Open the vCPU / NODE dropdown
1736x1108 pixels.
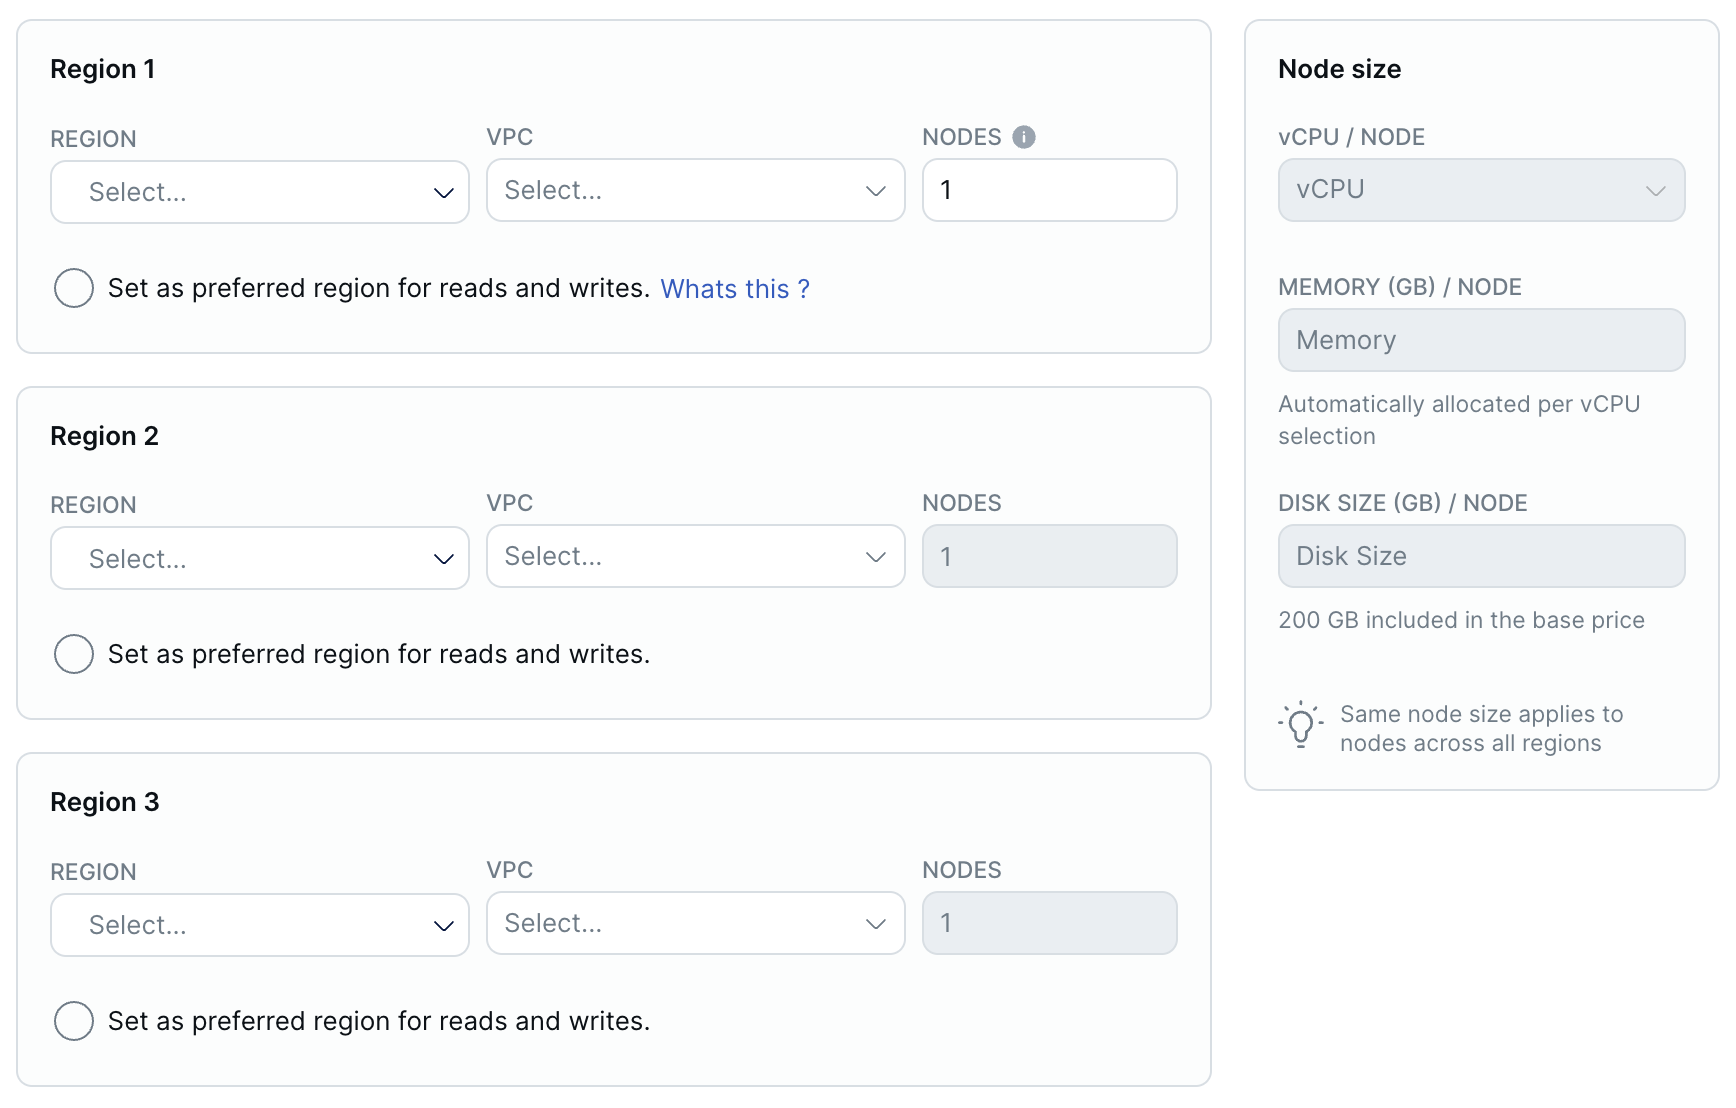[x=1481, y=190]
